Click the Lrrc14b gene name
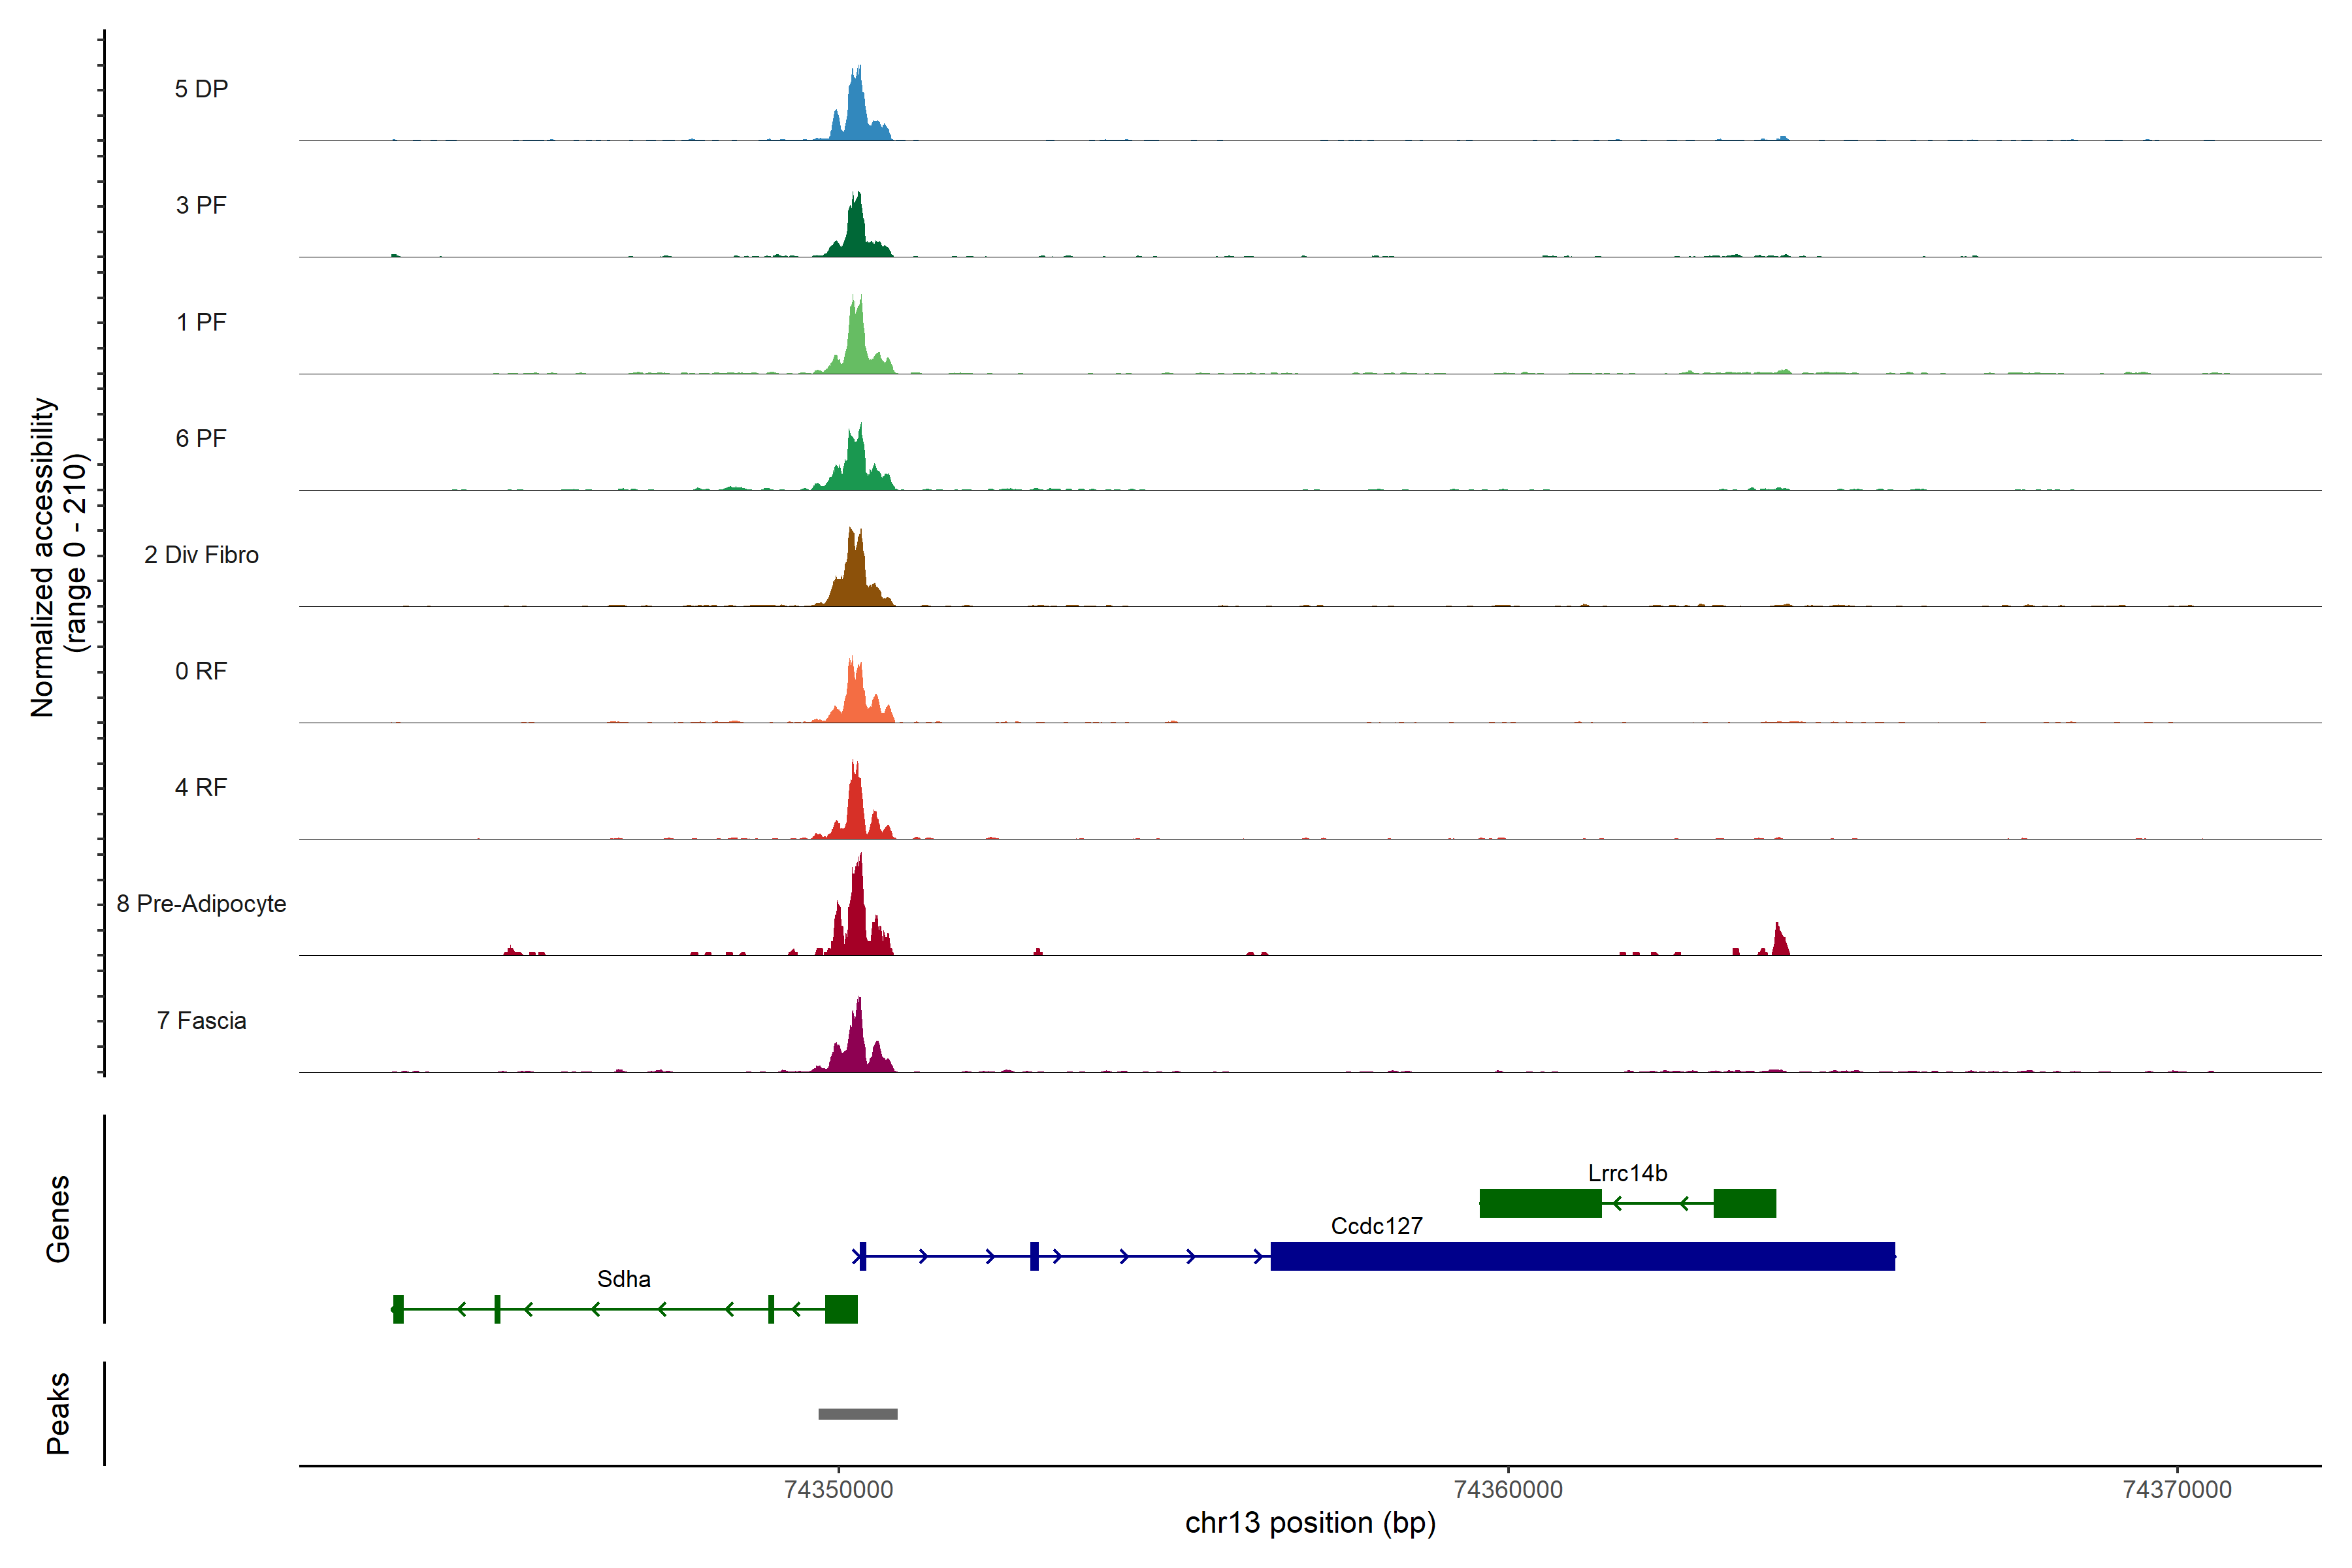 [x=1627, y=1173]
